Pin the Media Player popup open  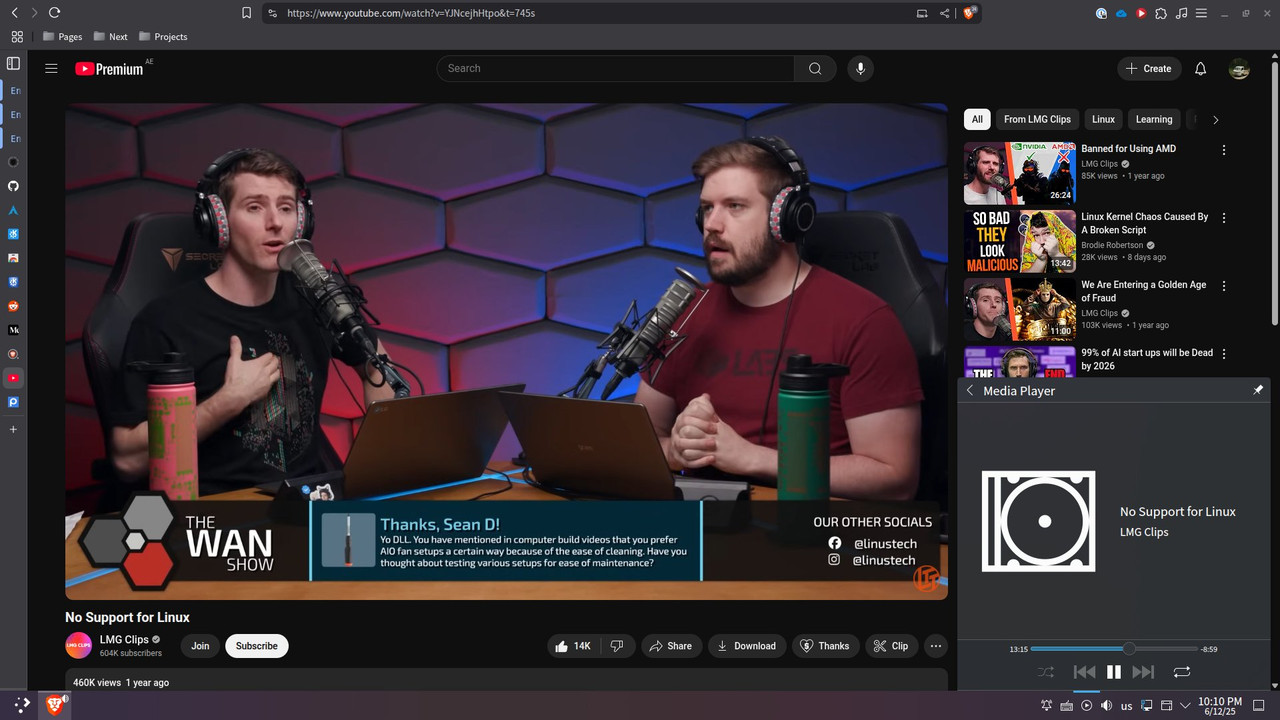pos(1258,390)
